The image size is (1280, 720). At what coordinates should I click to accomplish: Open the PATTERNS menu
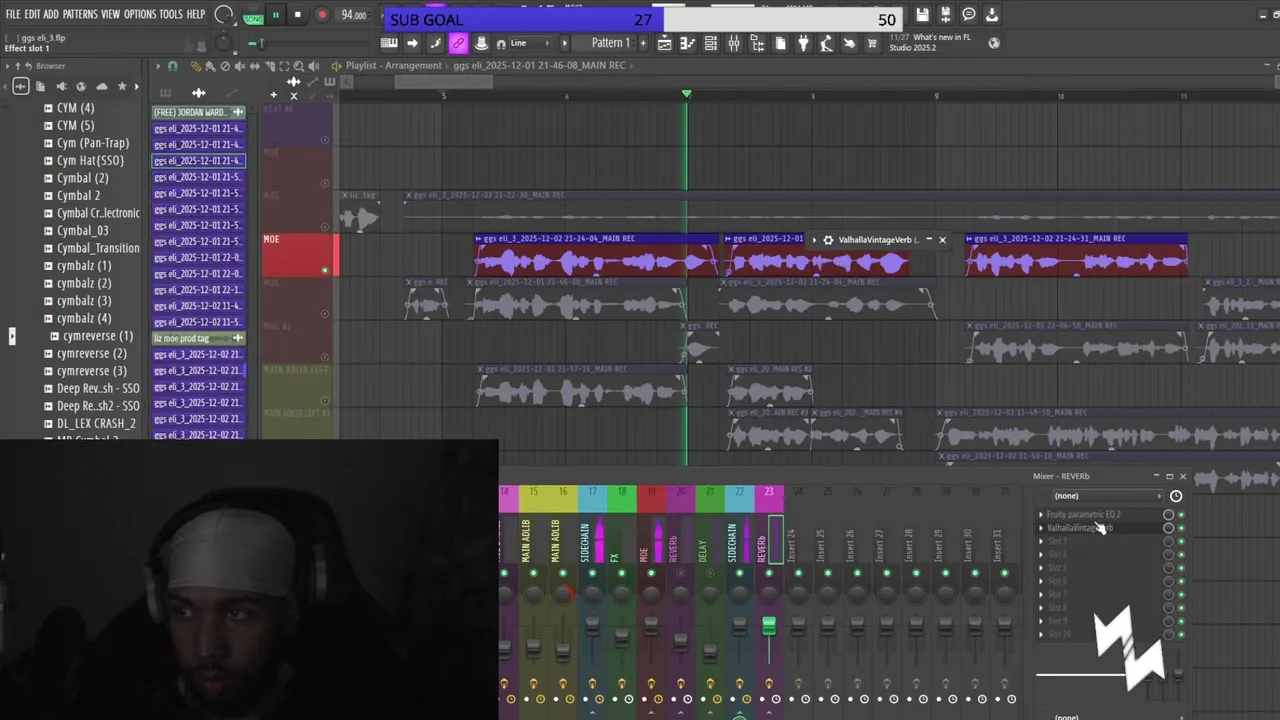[80, 14]
